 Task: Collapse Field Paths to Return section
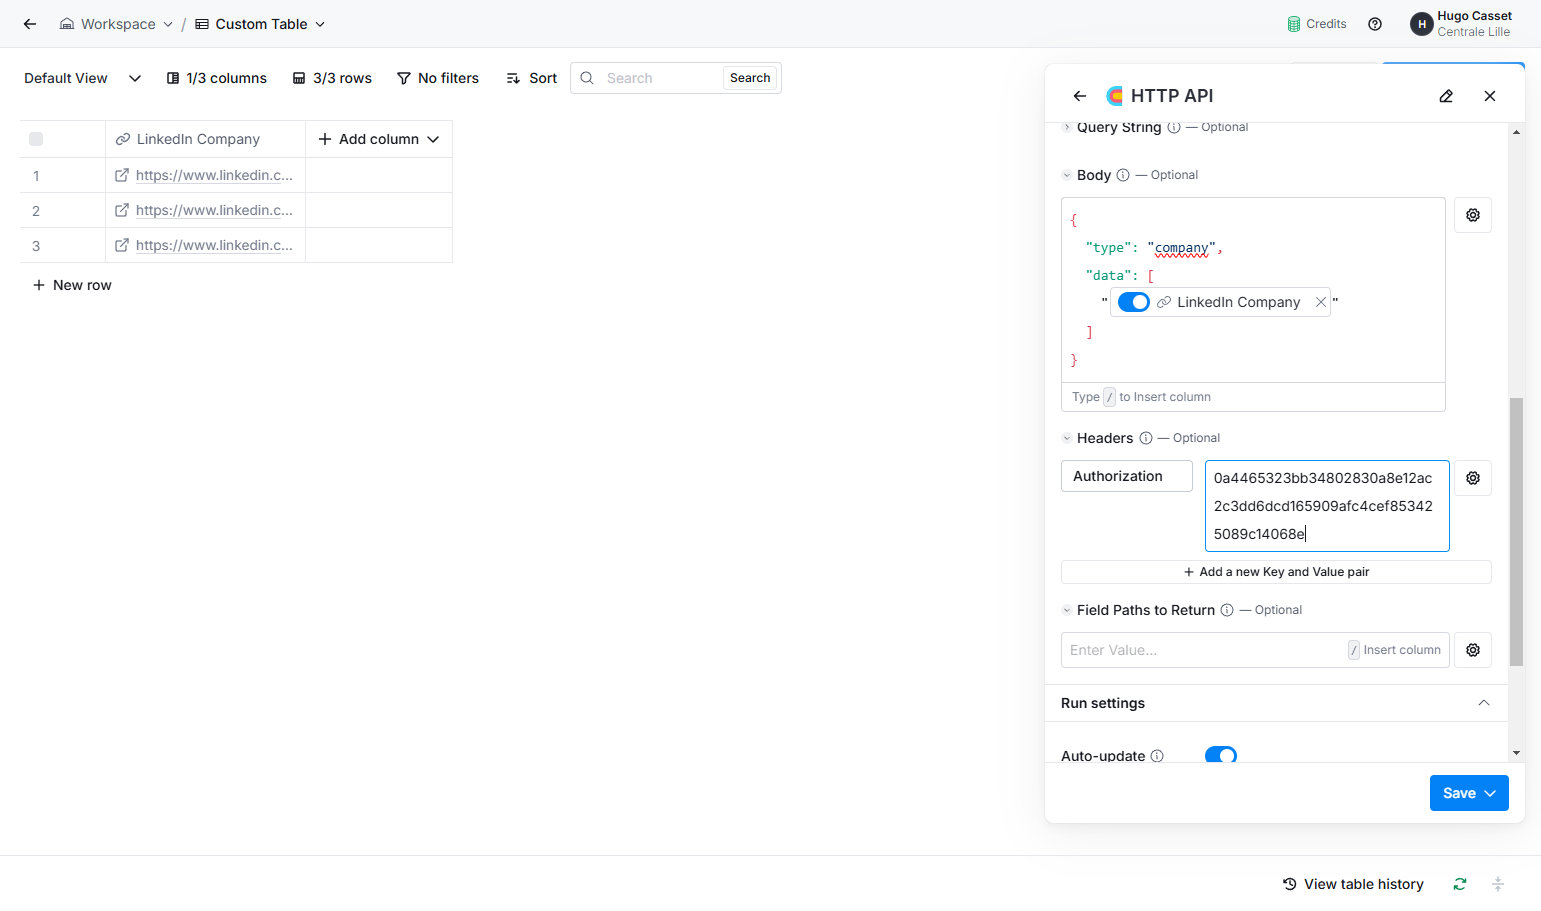(x=1067, y=610)
